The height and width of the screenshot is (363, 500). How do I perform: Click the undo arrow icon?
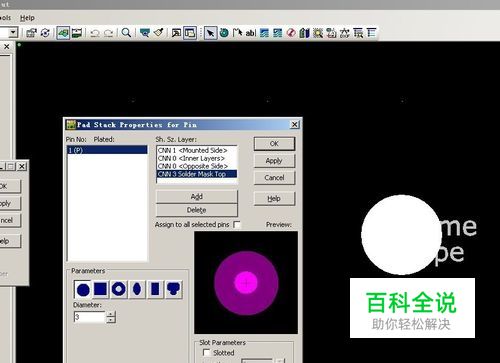[95, 33]
